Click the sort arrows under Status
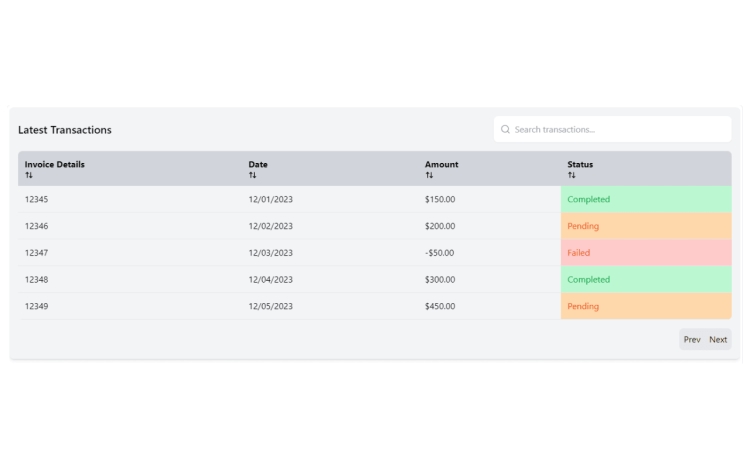 (x=572, y=175)
